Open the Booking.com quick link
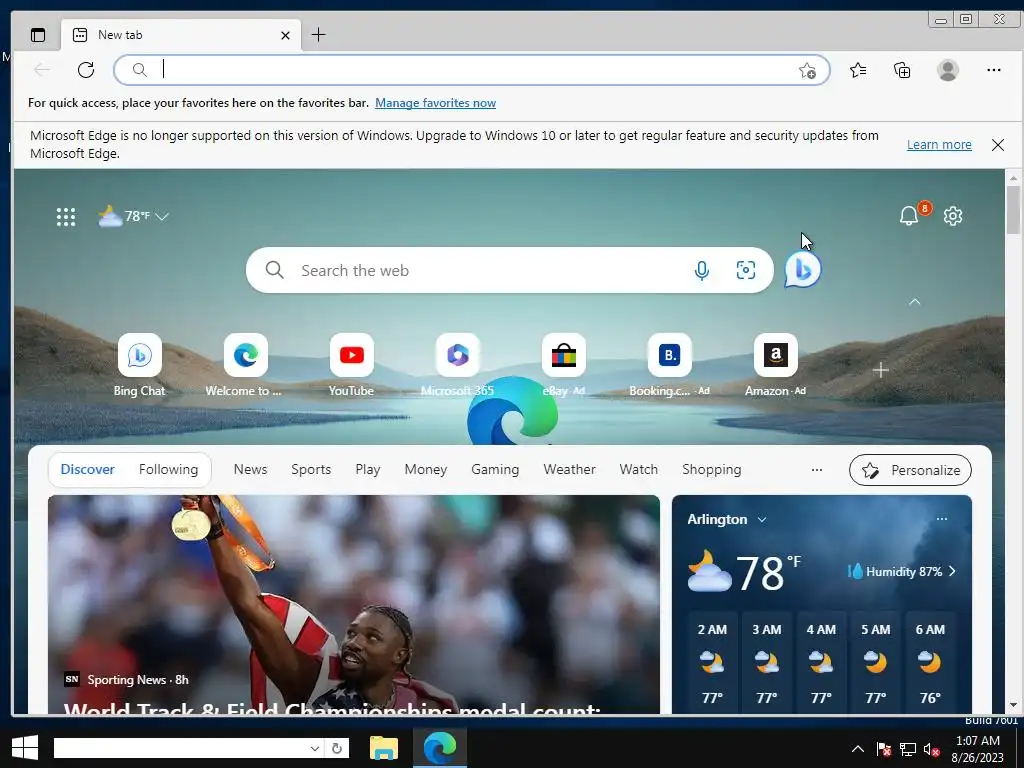1024x768 pixels. (x=669, y=366)
